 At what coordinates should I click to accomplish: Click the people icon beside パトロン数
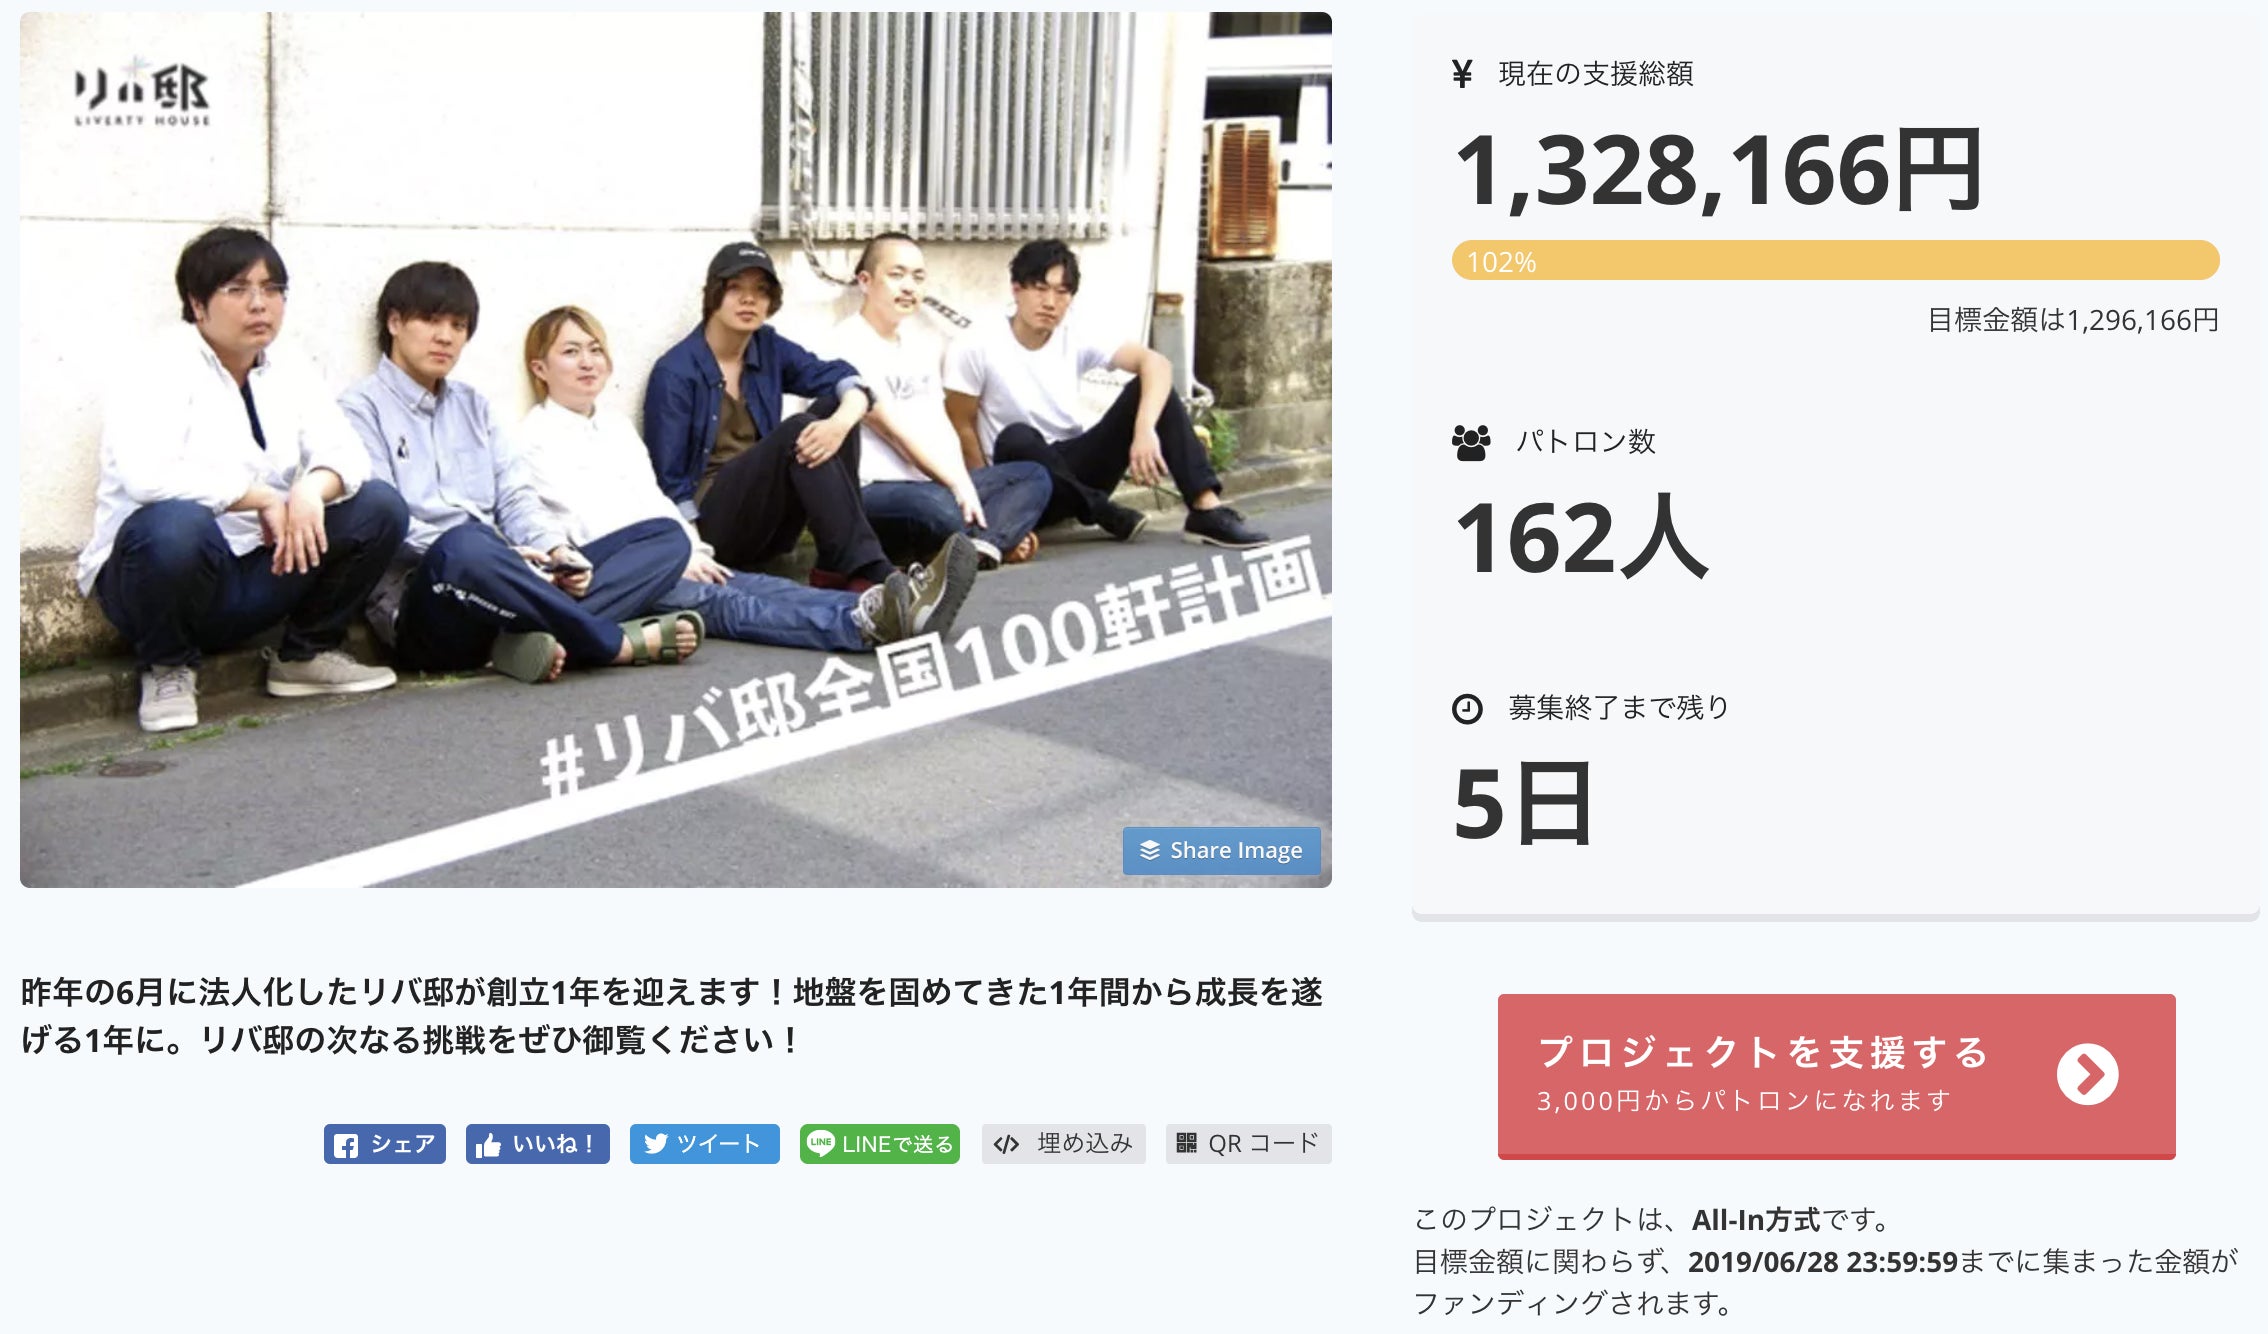(x=1471, y=442)
